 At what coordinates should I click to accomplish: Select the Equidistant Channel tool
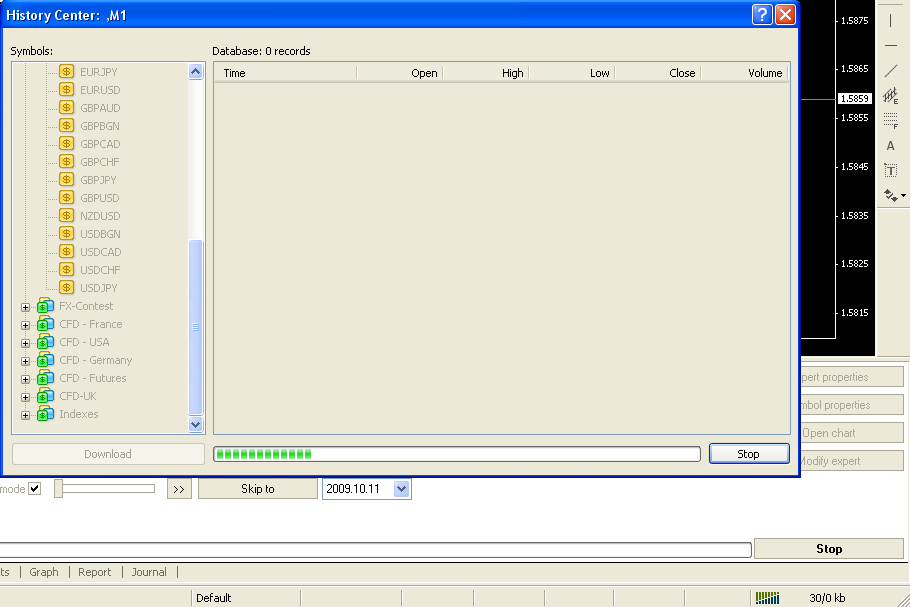(x=891, y=96)
